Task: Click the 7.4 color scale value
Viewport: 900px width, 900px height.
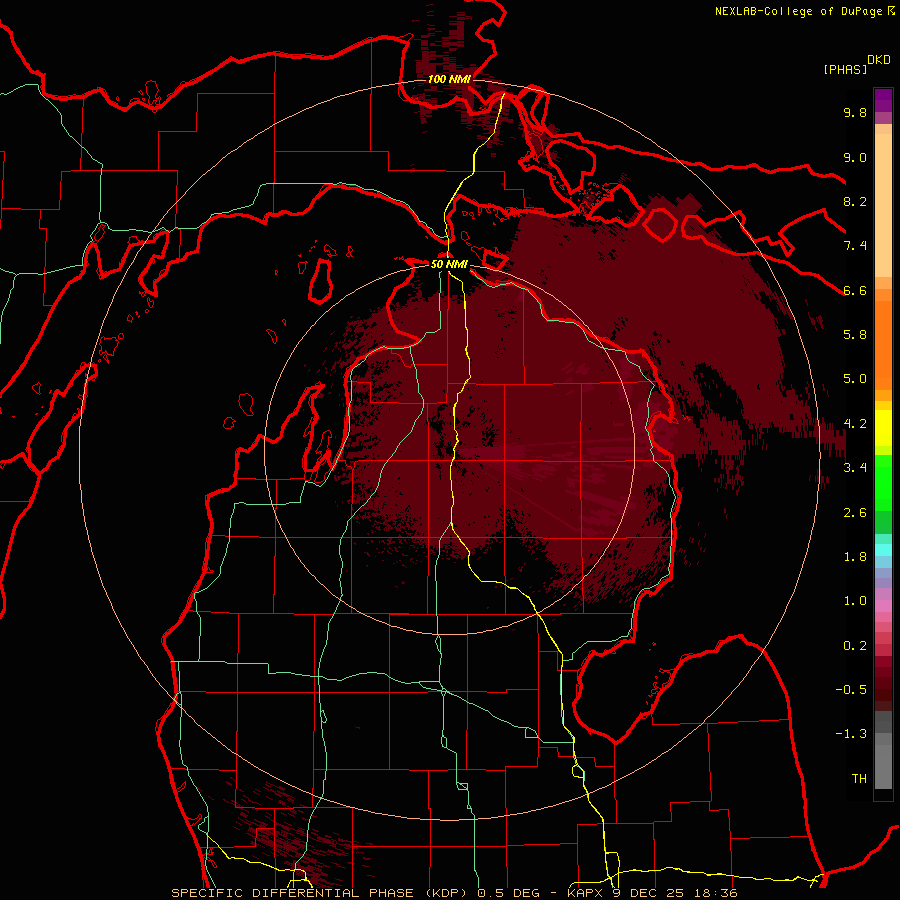Action: 855,246
